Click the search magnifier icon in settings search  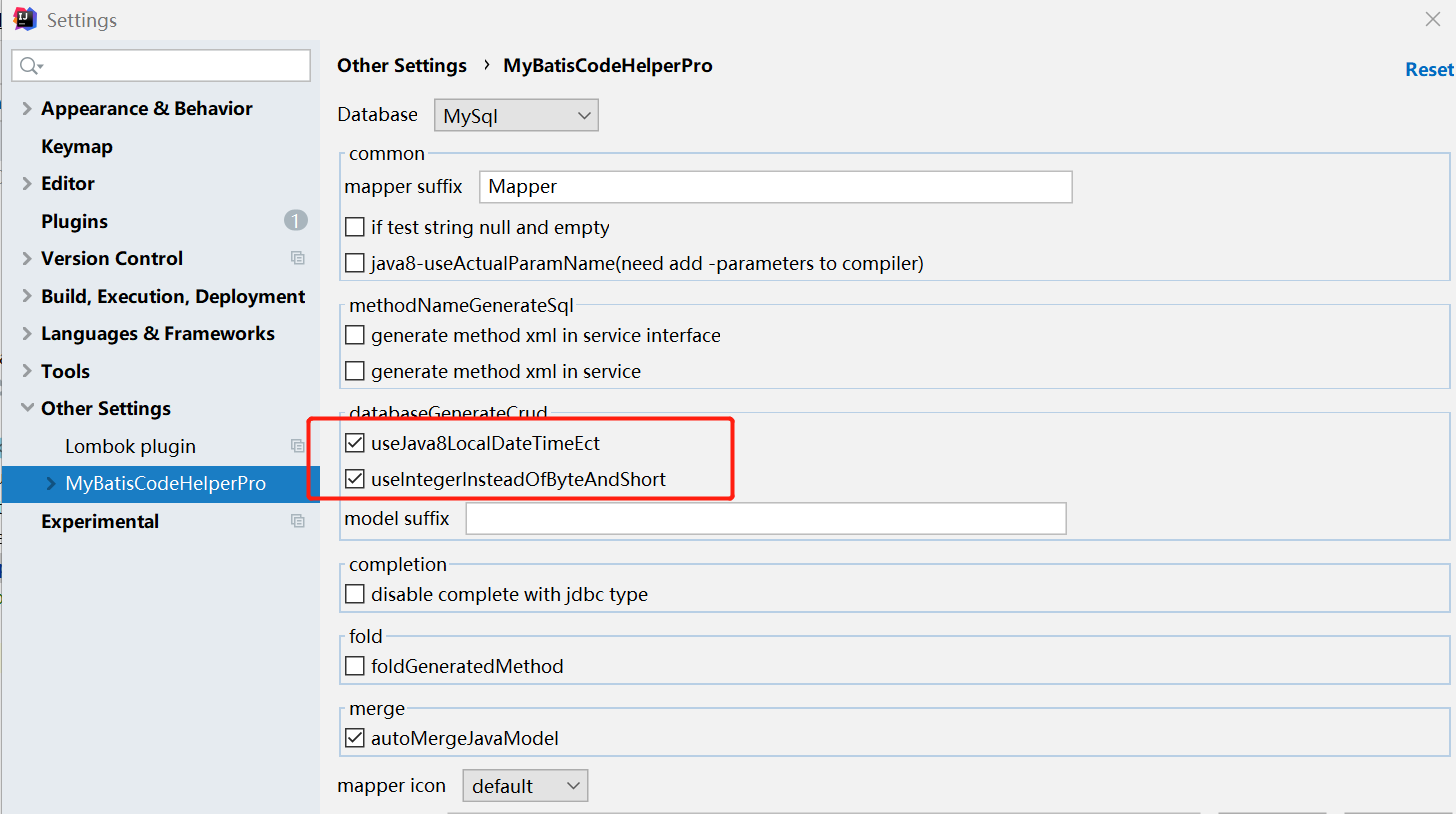30,66
